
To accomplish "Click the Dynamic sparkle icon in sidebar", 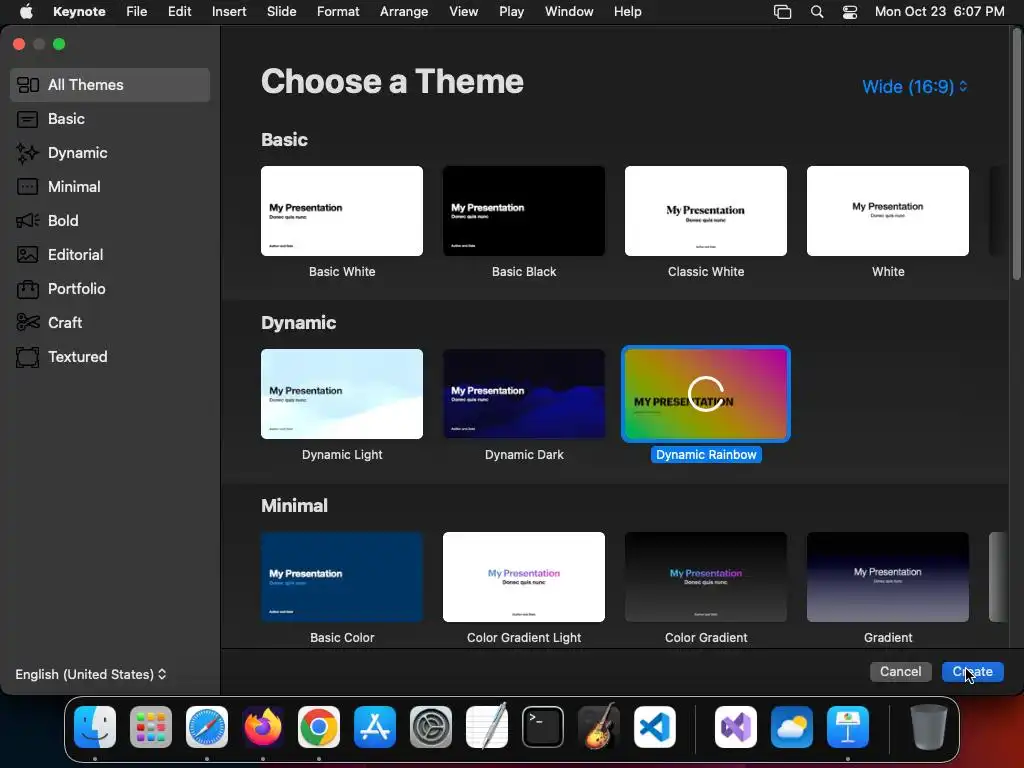I will 27,153.
